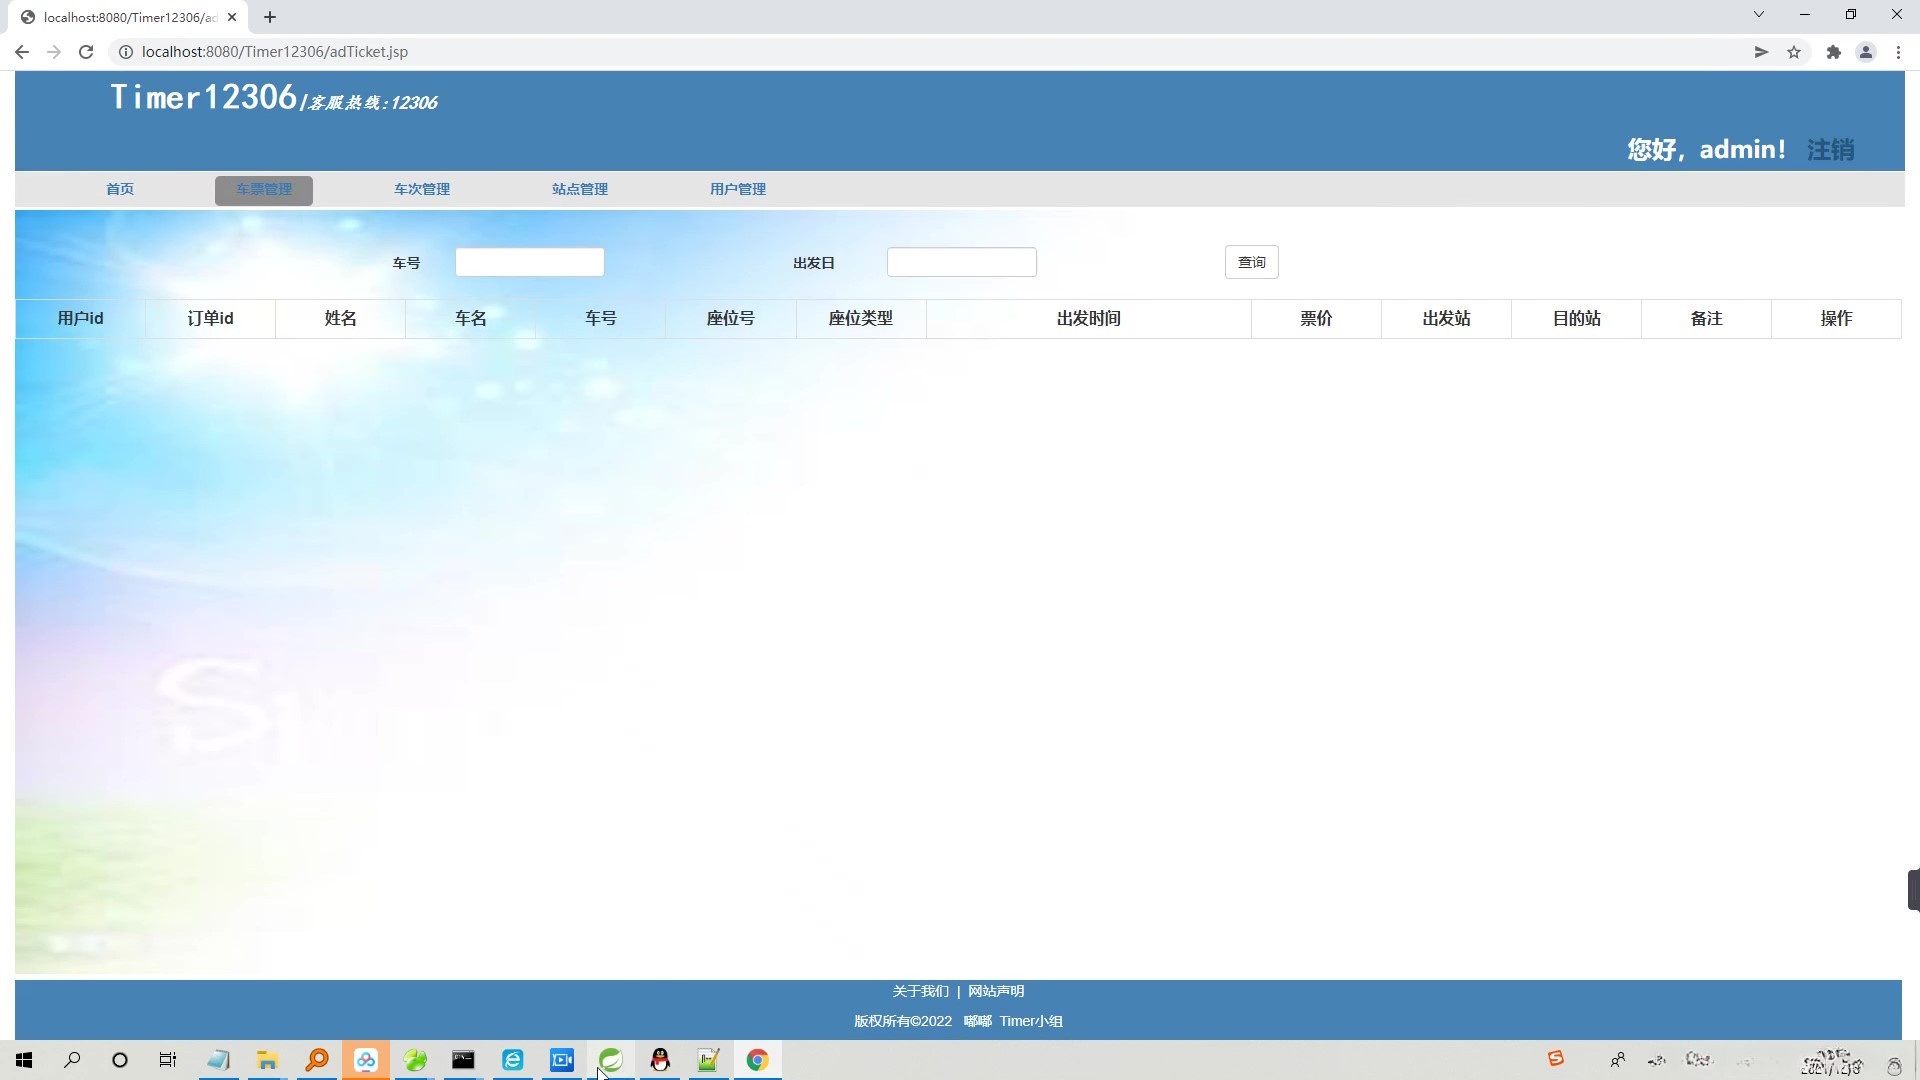
Task: Focus the 车号 input field
Action: pyautogui.click(x=530, y=262)
